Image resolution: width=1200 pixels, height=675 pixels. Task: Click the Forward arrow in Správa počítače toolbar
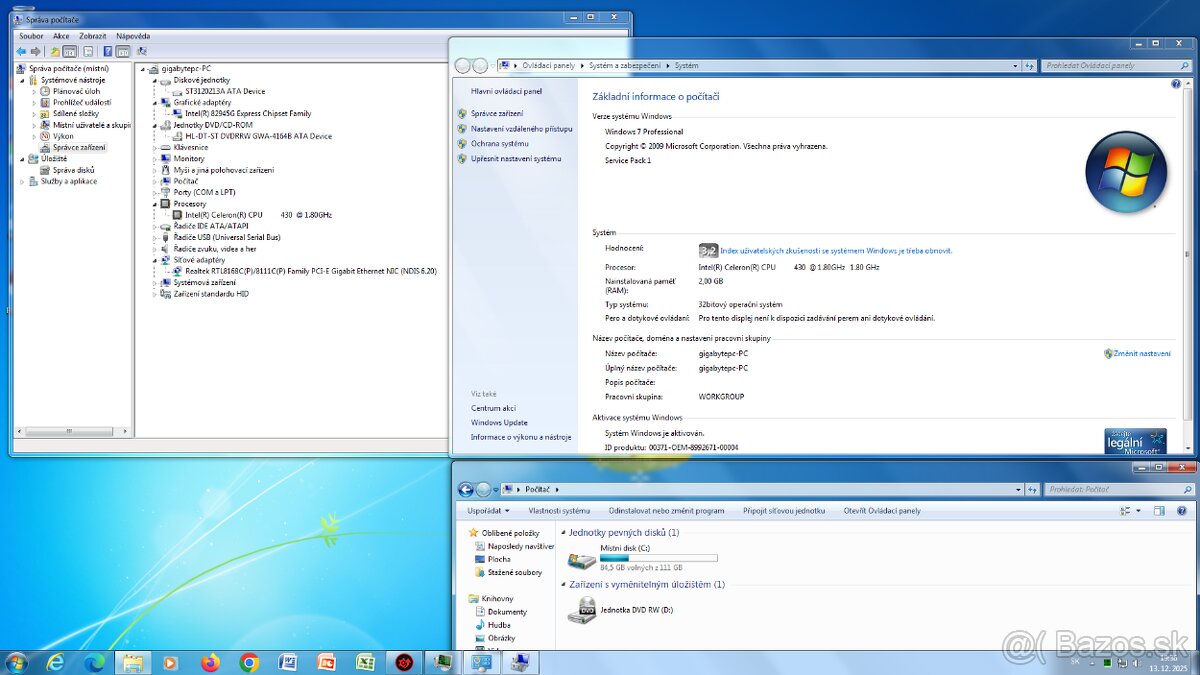tap(35, 51)
